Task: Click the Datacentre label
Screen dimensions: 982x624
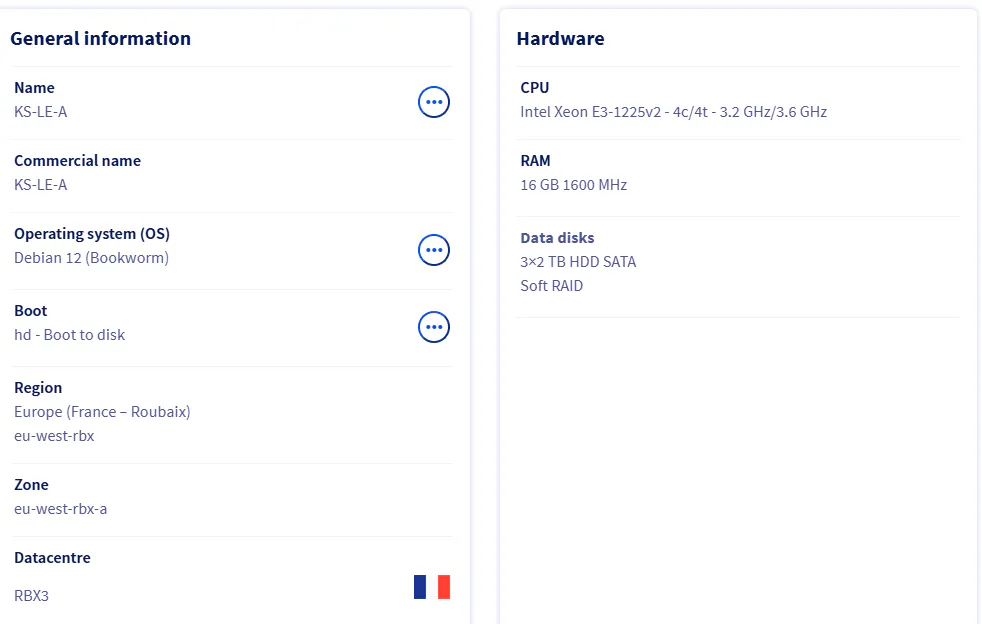Action: point(52,558)
